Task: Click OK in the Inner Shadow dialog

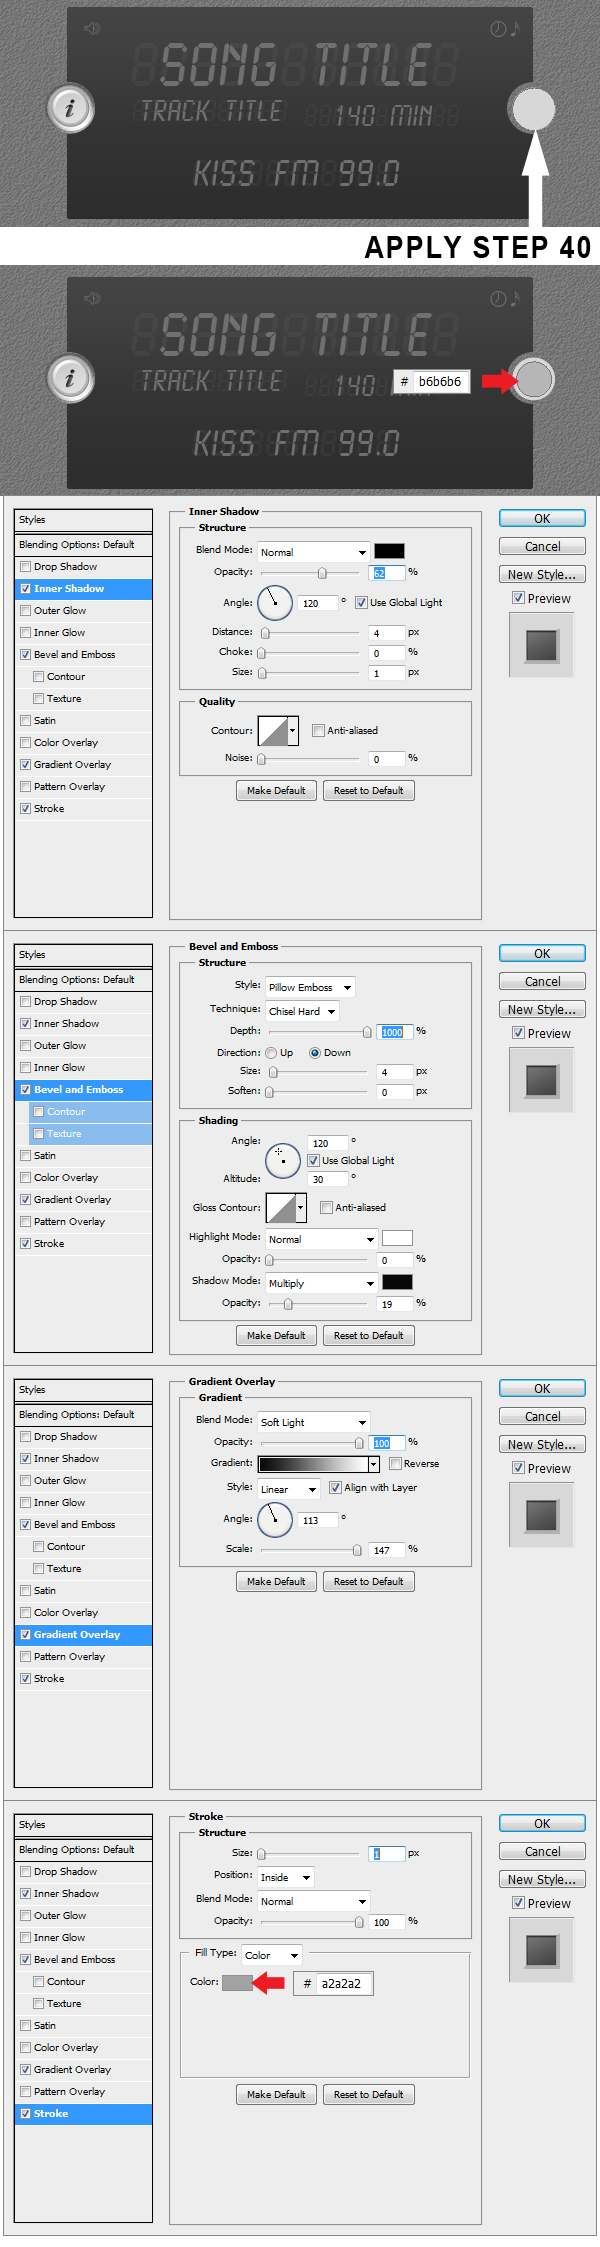Action: 542,519
